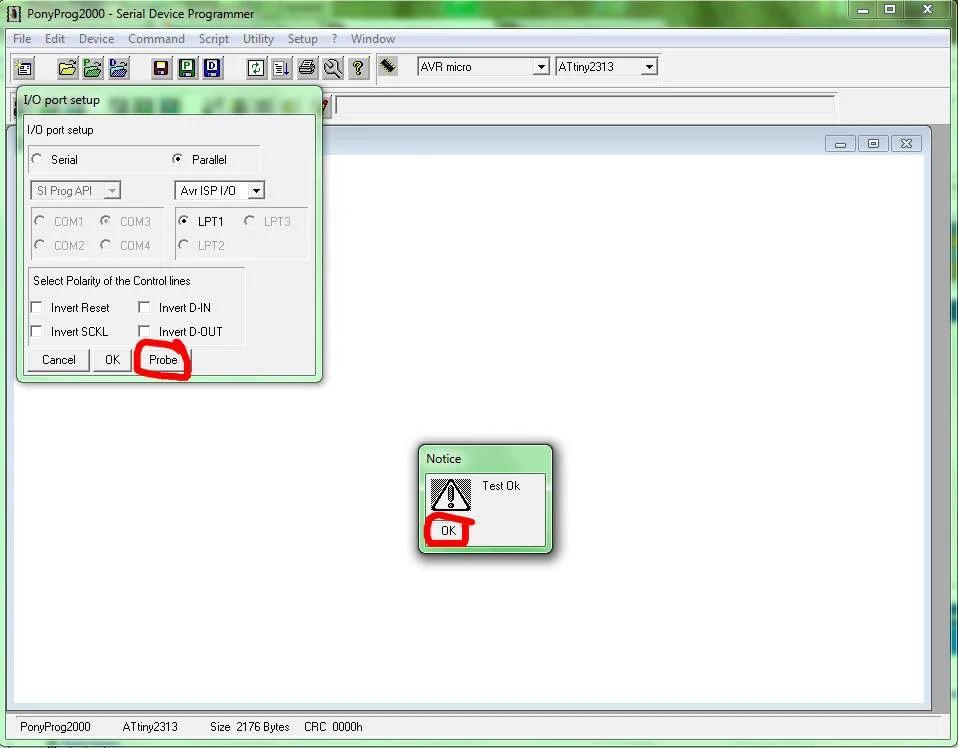This screenshot has width=958, height=748.
Task: Open the ATtiny2313 device type dropdown
Action: pos(649,67)
